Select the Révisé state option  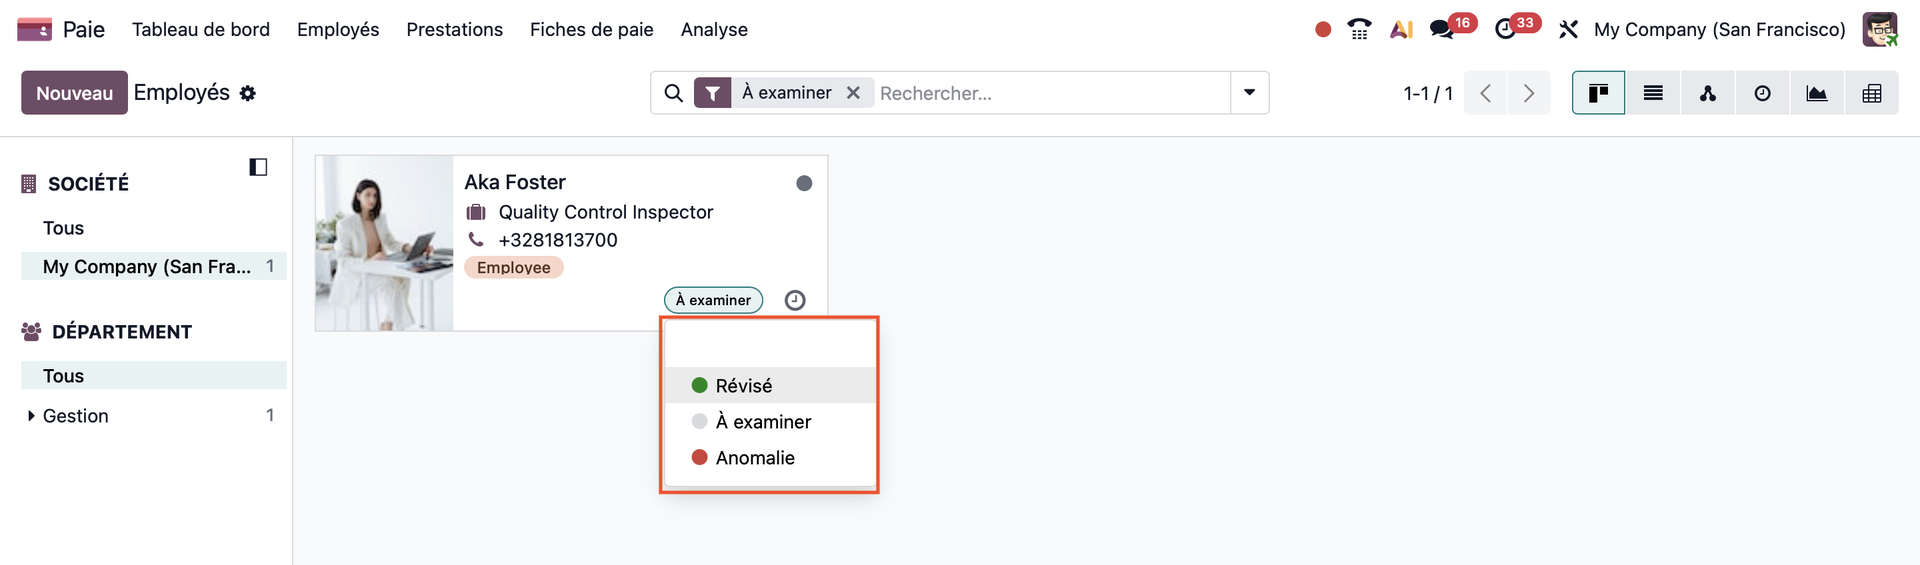(x=744, y=386)
